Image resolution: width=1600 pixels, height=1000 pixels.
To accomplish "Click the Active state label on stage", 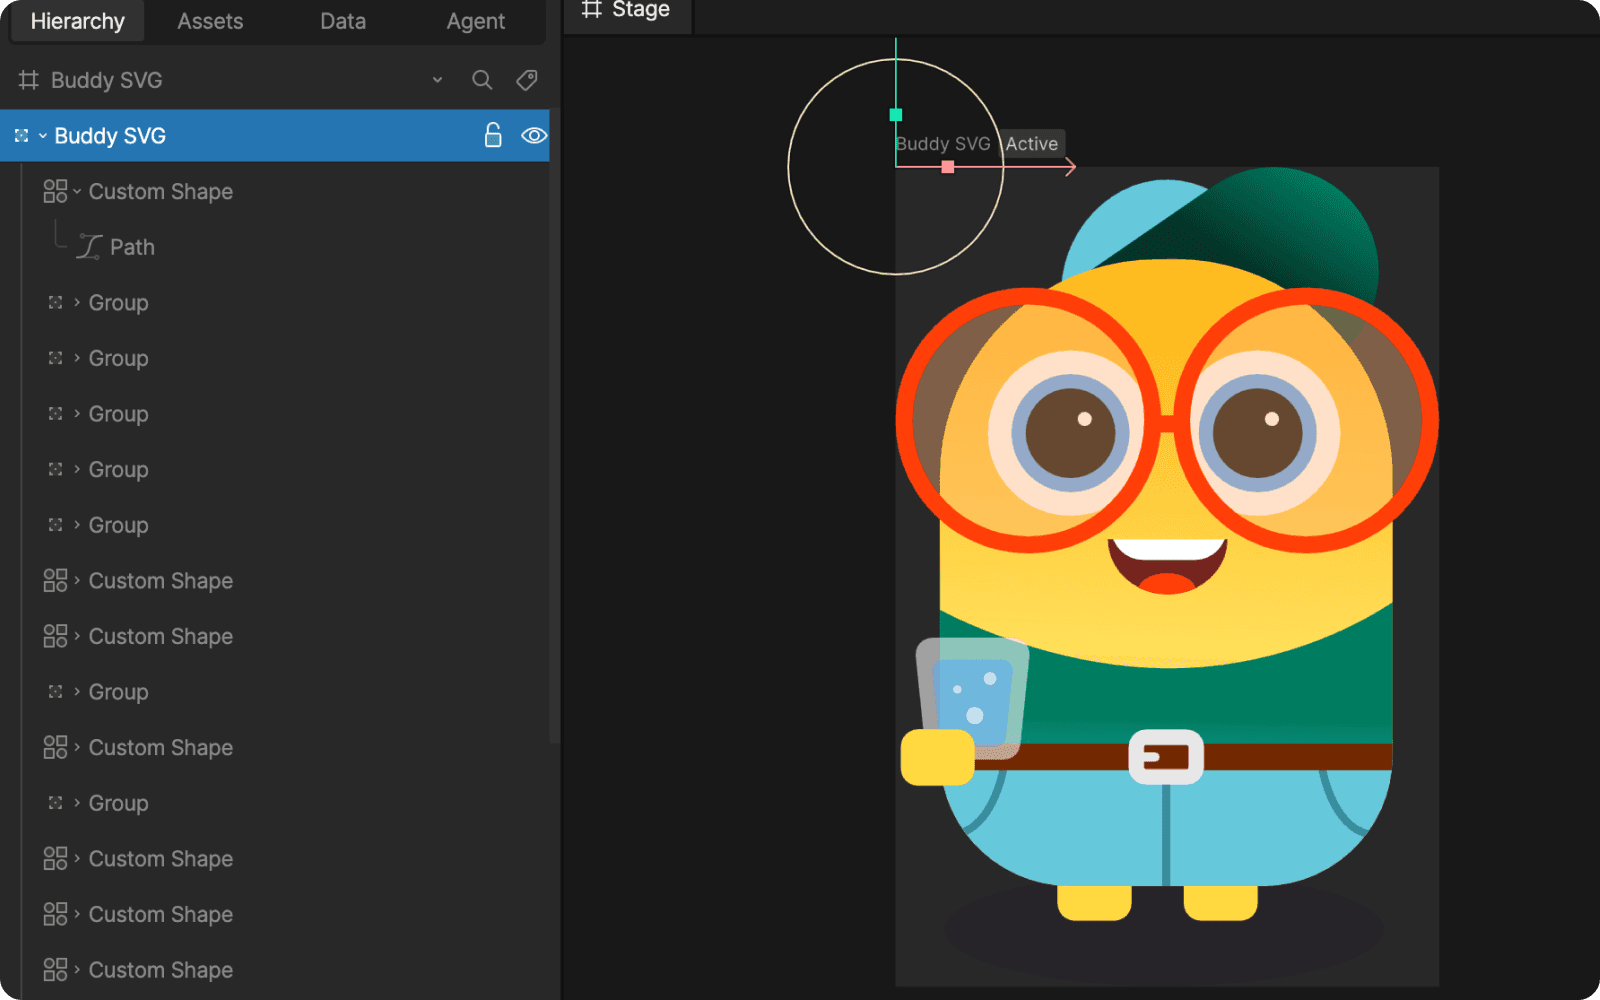I will 1031,144.
